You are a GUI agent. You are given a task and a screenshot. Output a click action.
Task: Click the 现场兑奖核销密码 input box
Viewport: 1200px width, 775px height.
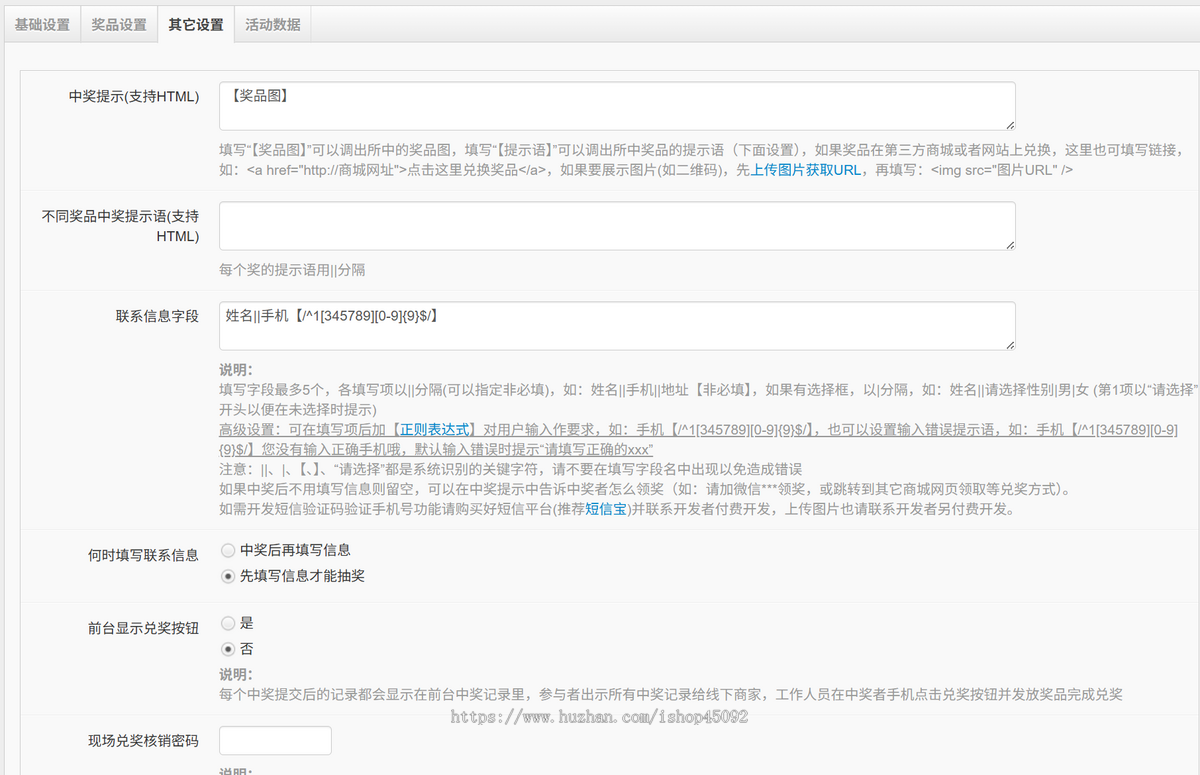pos(275,741)
